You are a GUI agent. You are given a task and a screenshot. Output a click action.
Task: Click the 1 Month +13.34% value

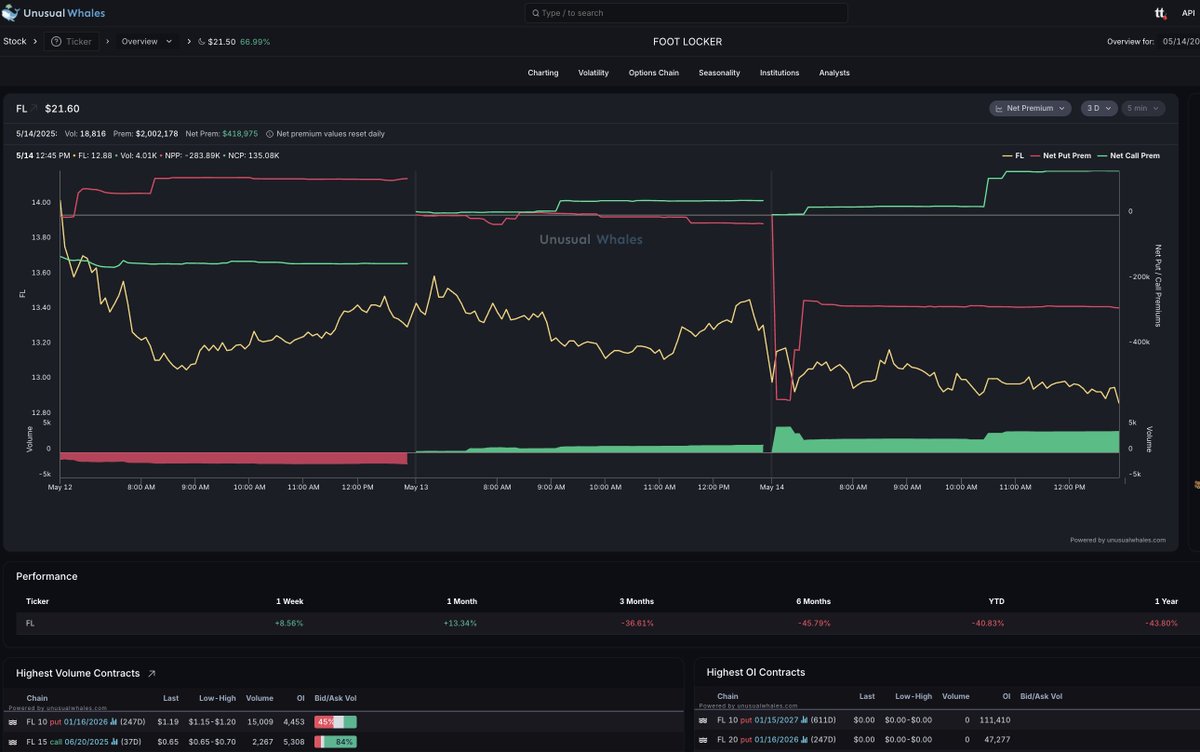[460, 623]
